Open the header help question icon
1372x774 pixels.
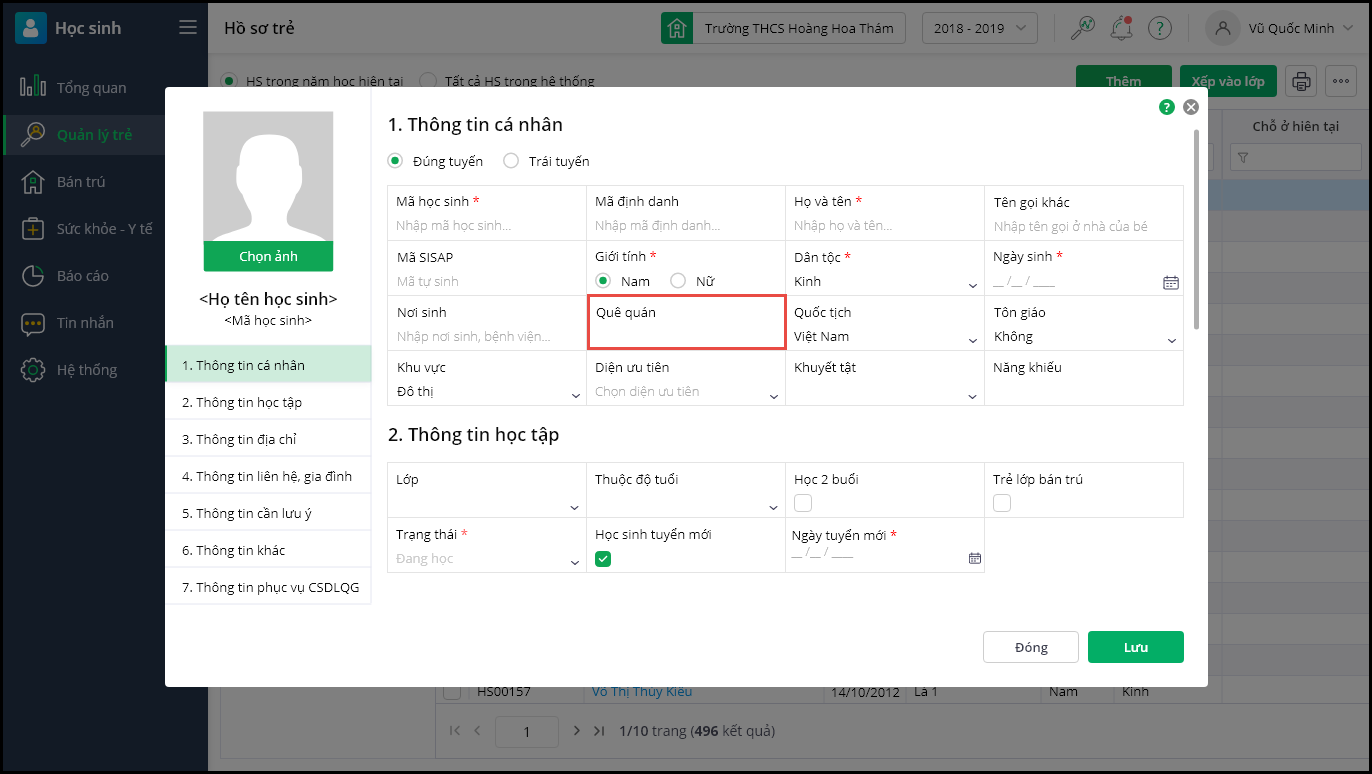[x=1159, y=28]
